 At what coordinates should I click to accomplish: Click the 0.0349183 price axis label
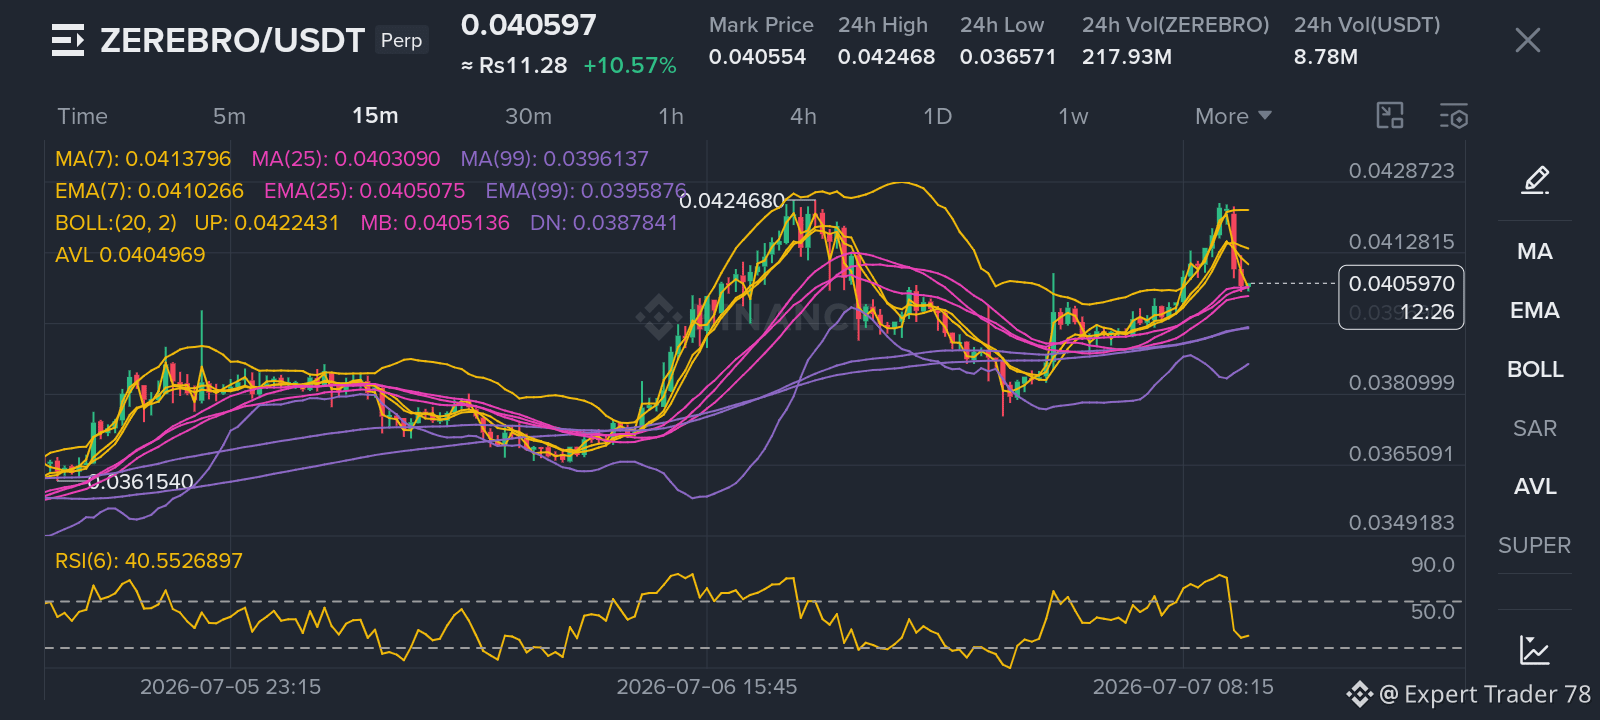(x=1401, y=523)
